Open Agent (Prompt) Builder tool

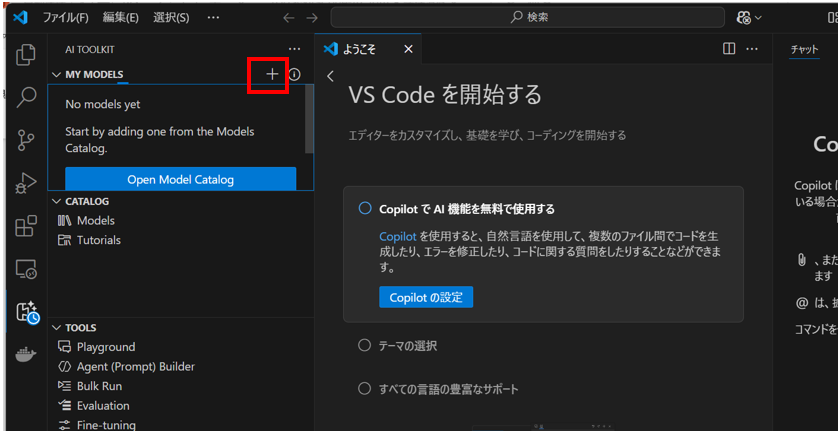tap(136, 367)
